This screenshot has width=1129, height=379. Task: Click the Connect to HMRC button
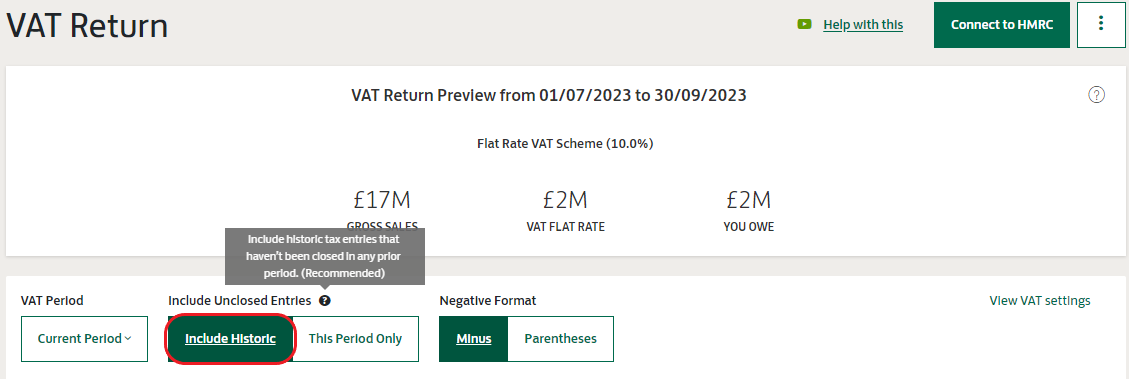tap(1002, 24)
